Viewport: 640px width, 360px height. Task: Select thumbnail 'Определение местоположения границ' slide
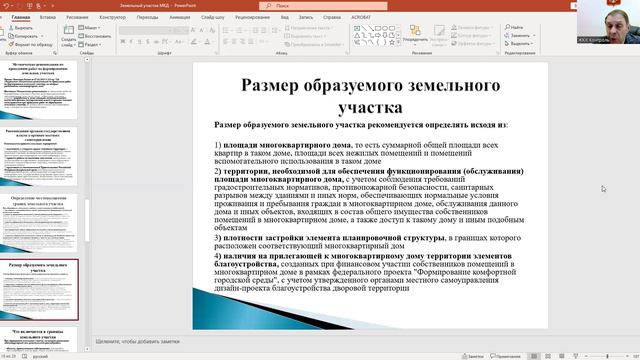click(x=38, y=223)
